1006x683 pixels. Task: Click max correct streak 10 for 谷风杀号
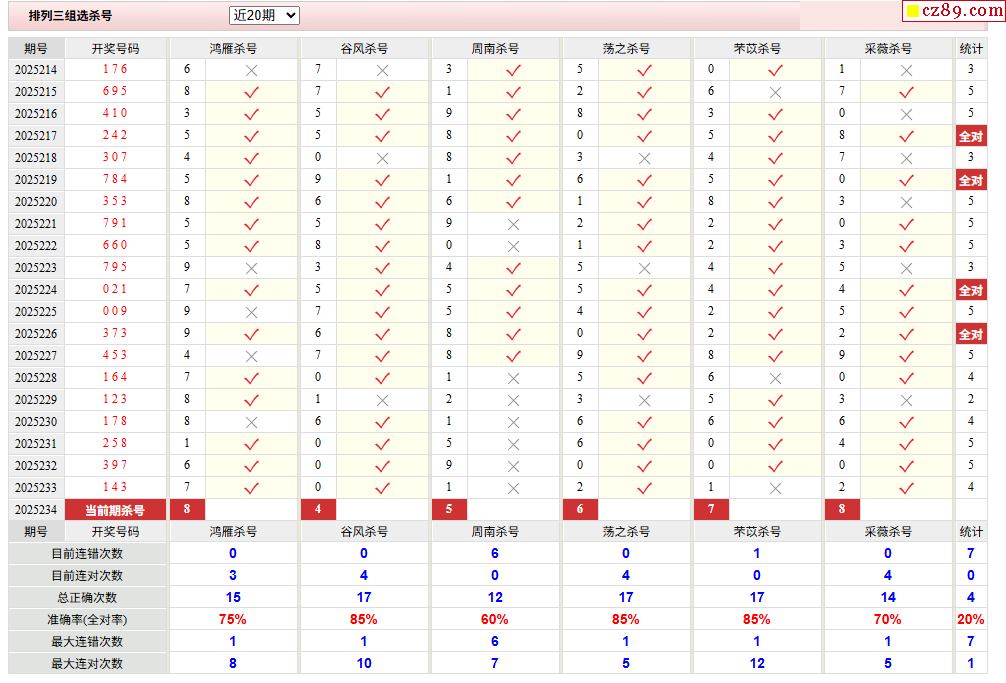click(364, 664)
